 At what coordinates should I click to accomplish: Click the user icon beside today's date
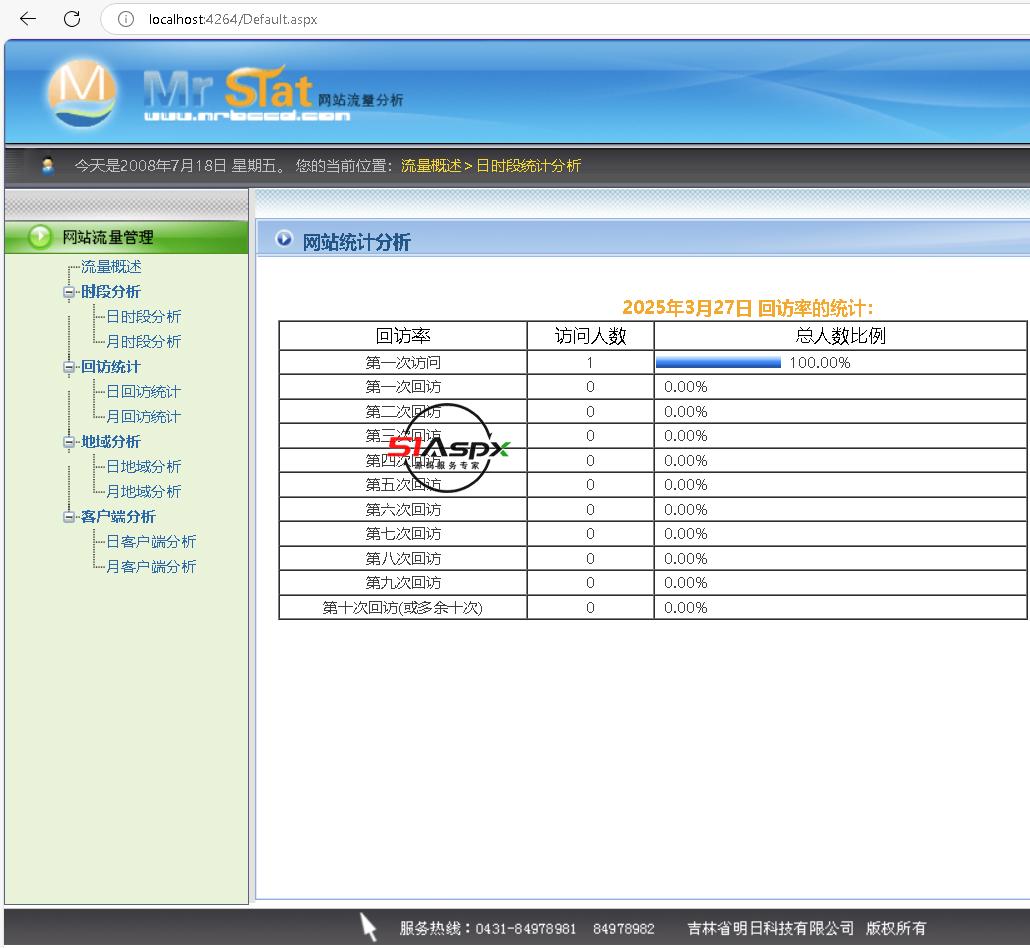[47, 165]
